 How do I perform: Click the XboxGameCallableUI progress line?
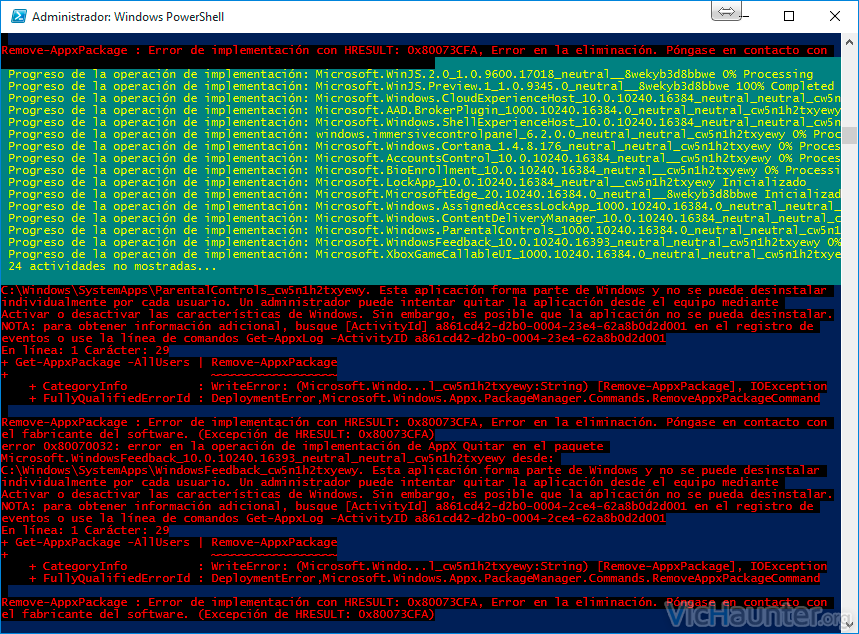(x=424, y=254)
